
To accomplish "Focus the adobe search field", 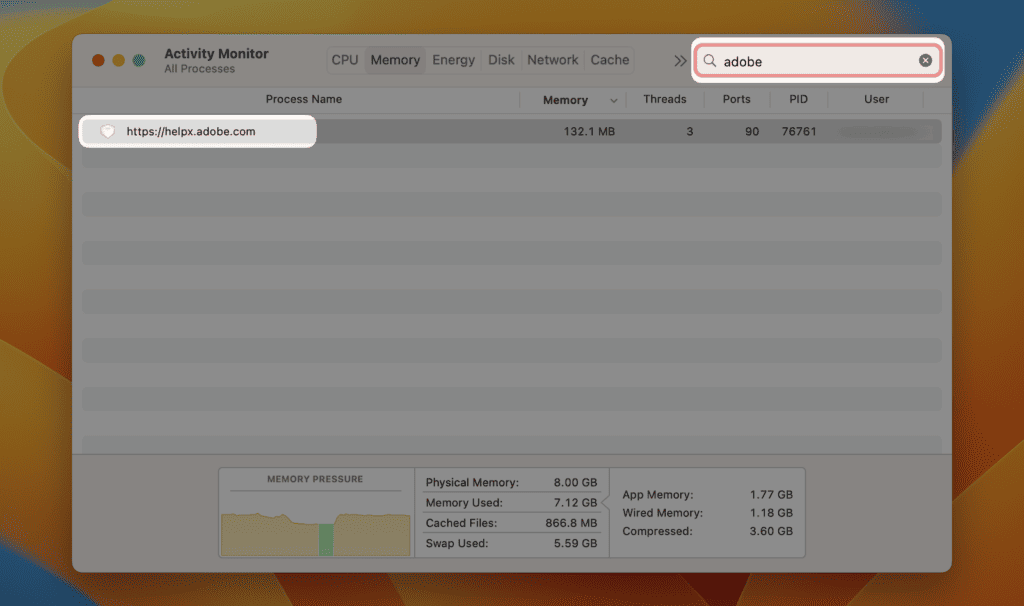I will [817, 61].
